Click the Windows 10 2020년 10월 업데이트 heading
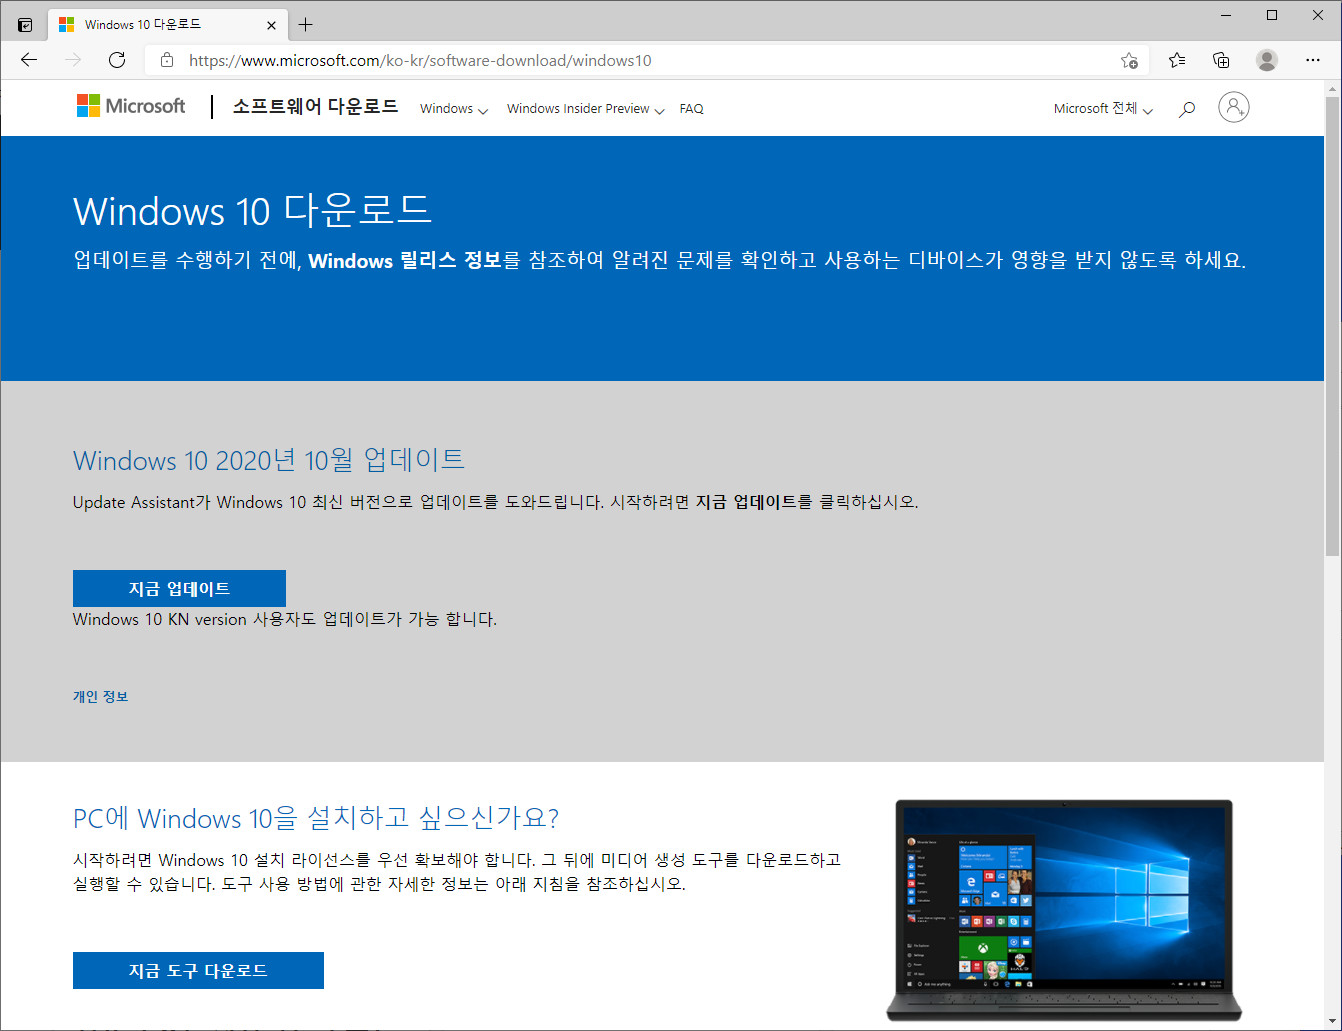The height and width of the screenshot is (1031, 1342). (x=269, y=460)
